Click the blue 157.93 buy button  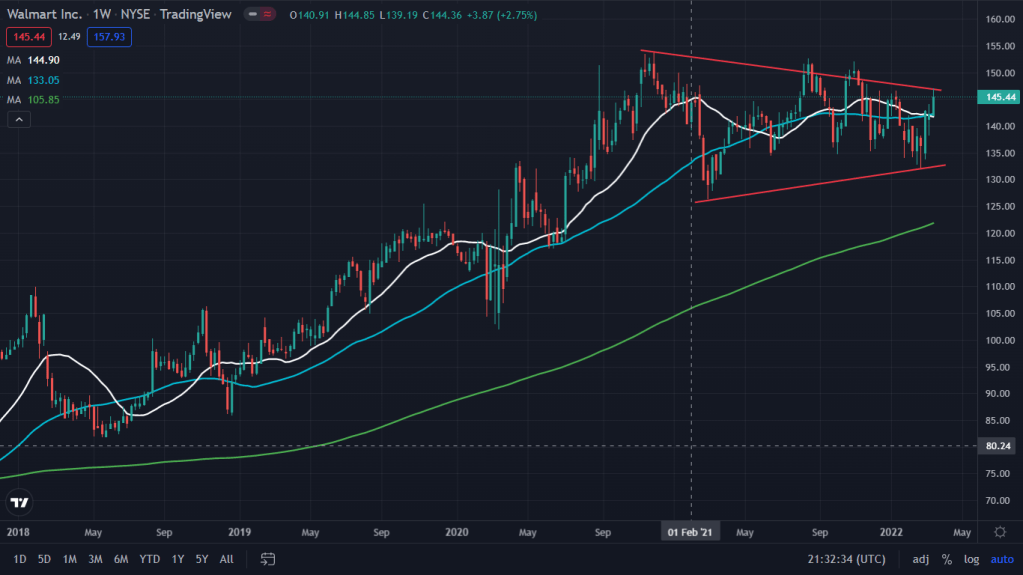click(108, 37)
